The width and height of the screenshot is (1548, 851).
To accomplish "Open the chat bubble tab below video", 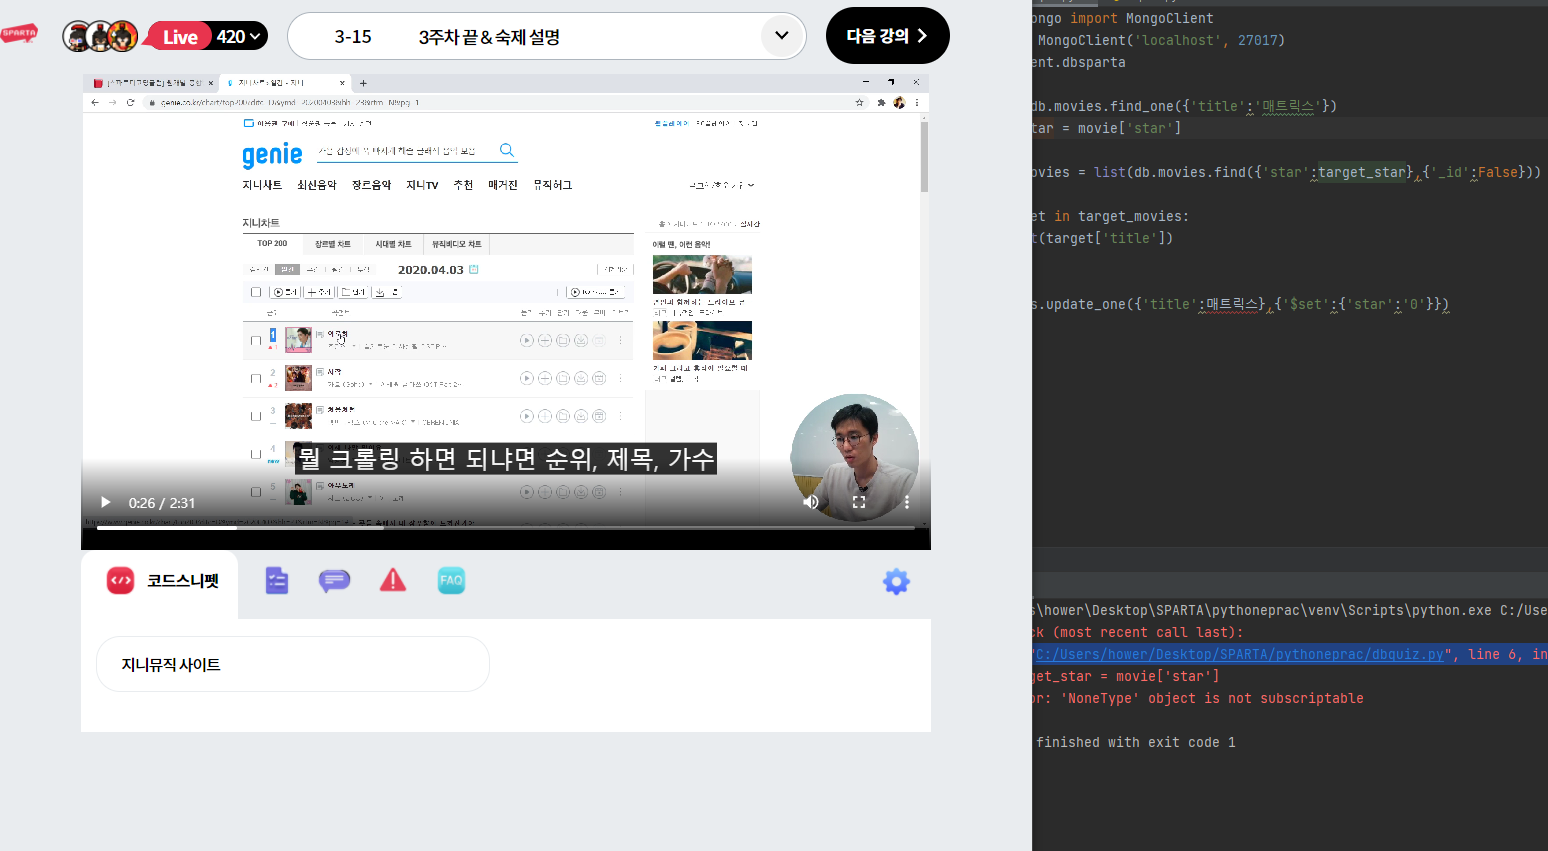I will click(x=334, y=580).
